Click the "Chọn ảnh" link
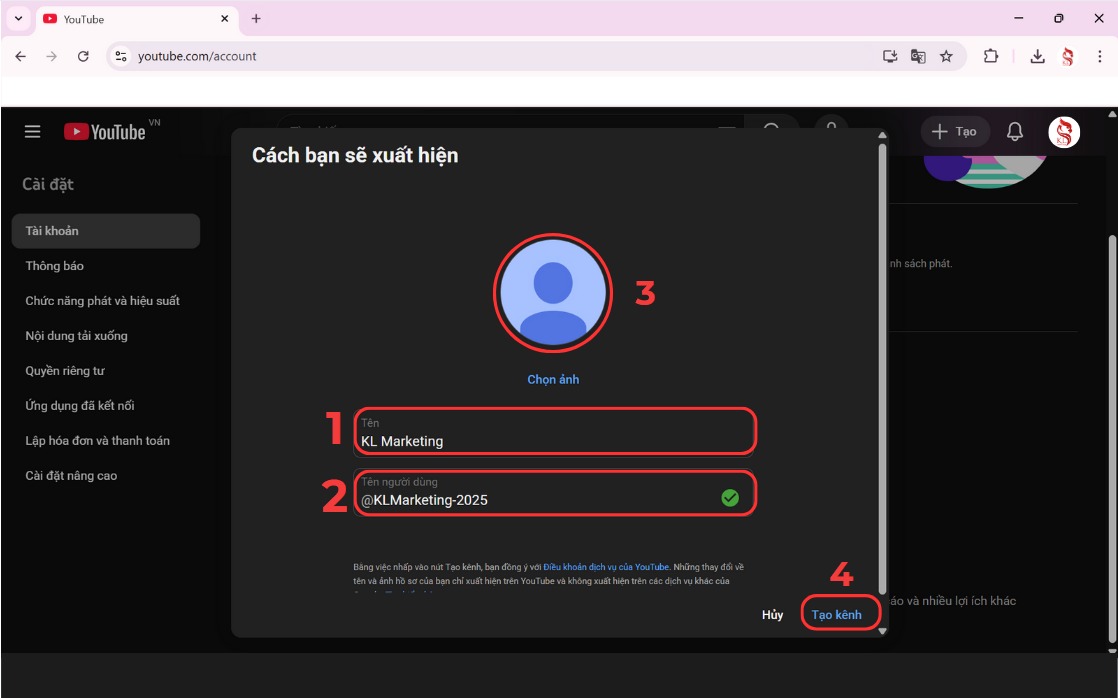 coord(552,380)
